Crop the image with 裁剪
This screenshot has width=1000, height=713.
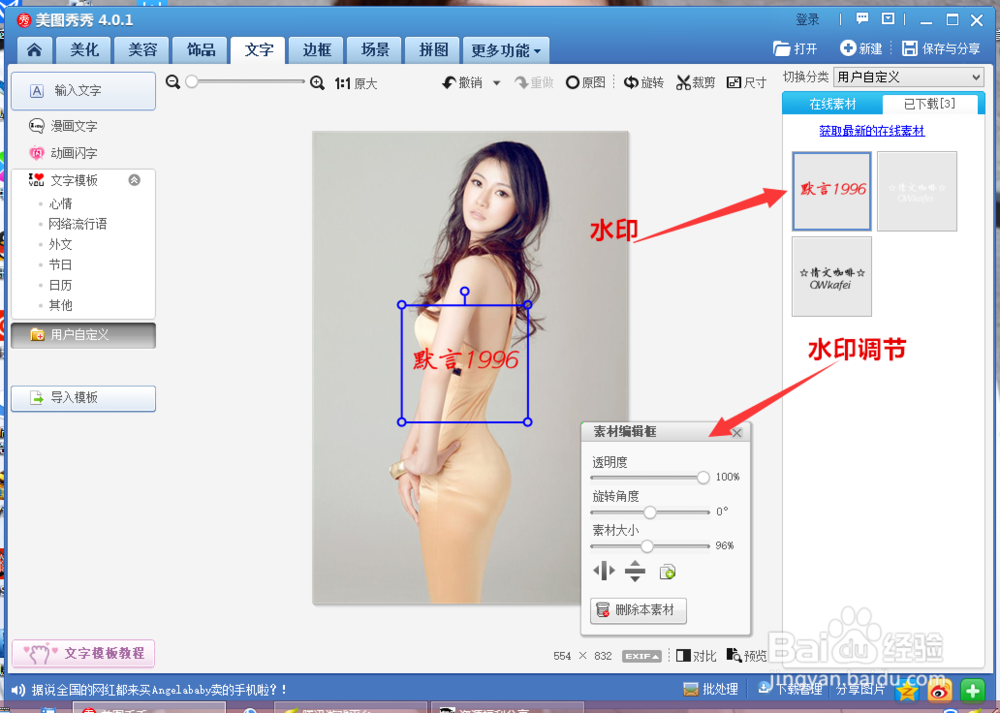[695, 83]
